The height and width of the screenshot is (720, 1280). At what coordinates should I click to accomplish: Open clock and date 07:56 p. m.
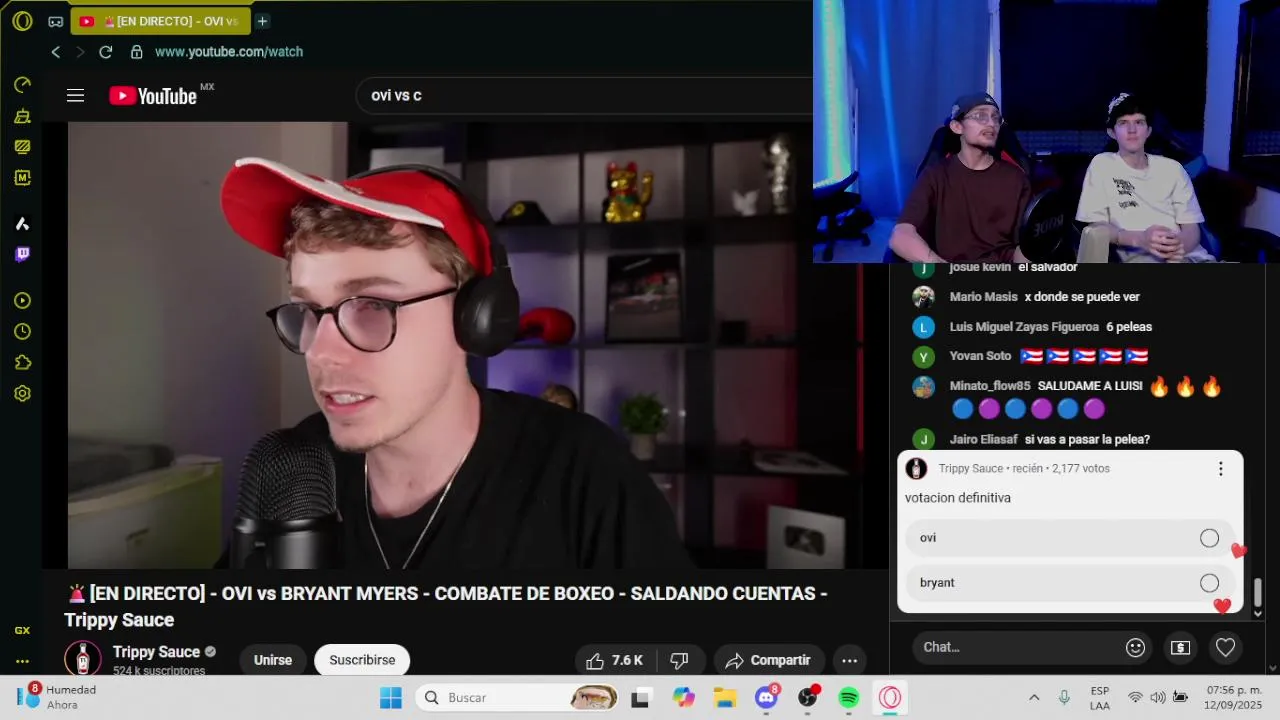point(1234,697)
